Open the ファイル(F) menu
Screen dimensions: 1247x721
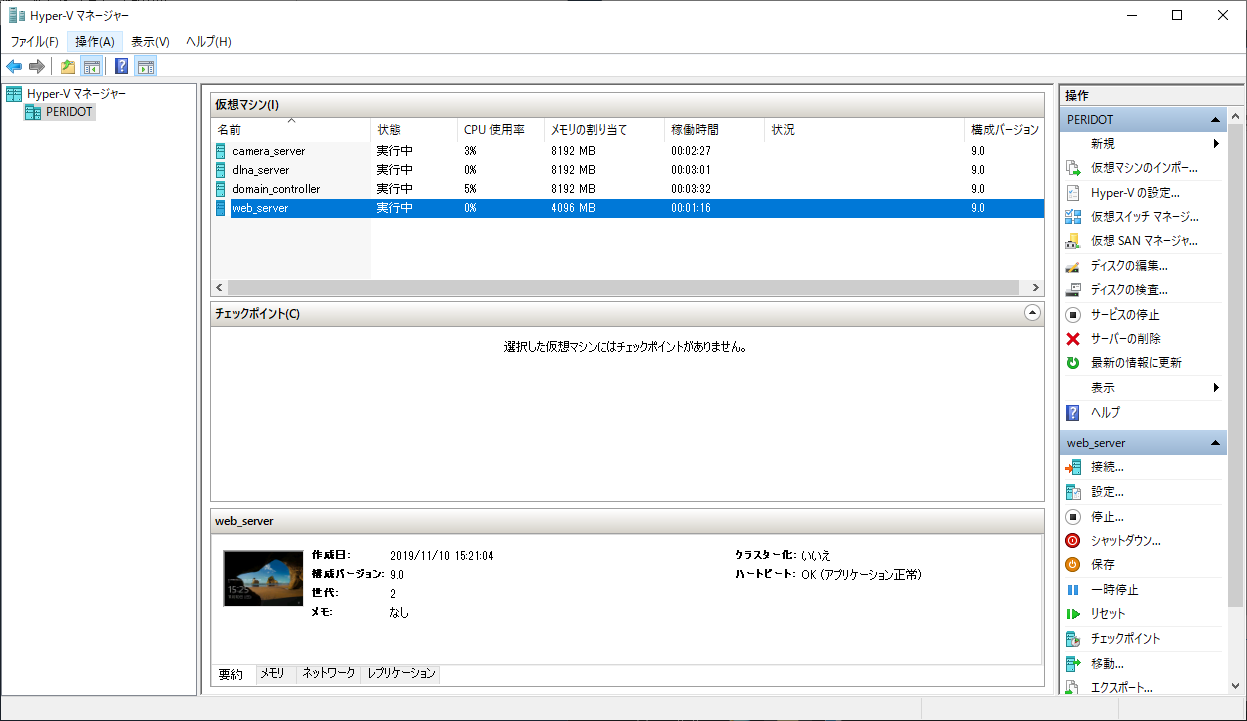point(35,41)
